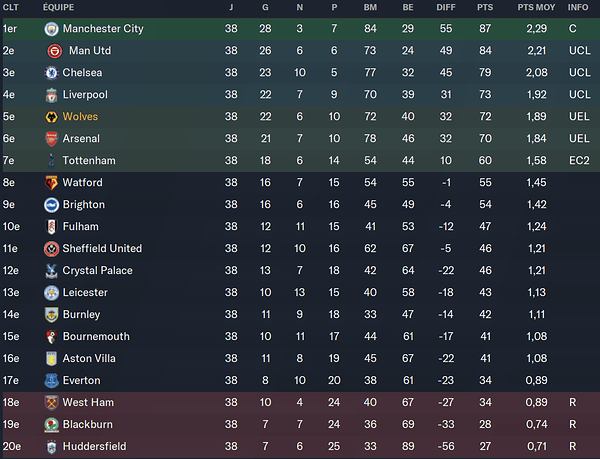Image resolution: width=600 pixels, height=459 pixels.
Task: Select the Brighton club badge
Action: point(51,205)
